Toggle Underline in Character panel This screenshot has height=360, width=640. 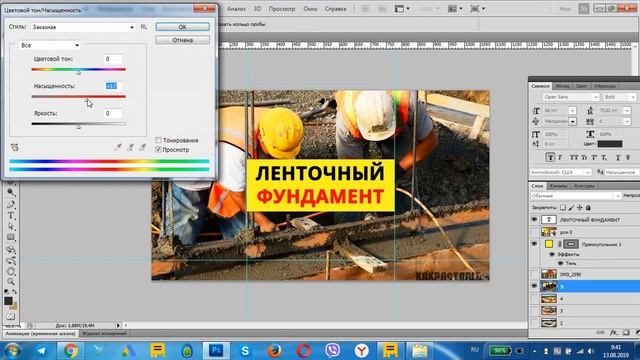(x=618, y=158)
